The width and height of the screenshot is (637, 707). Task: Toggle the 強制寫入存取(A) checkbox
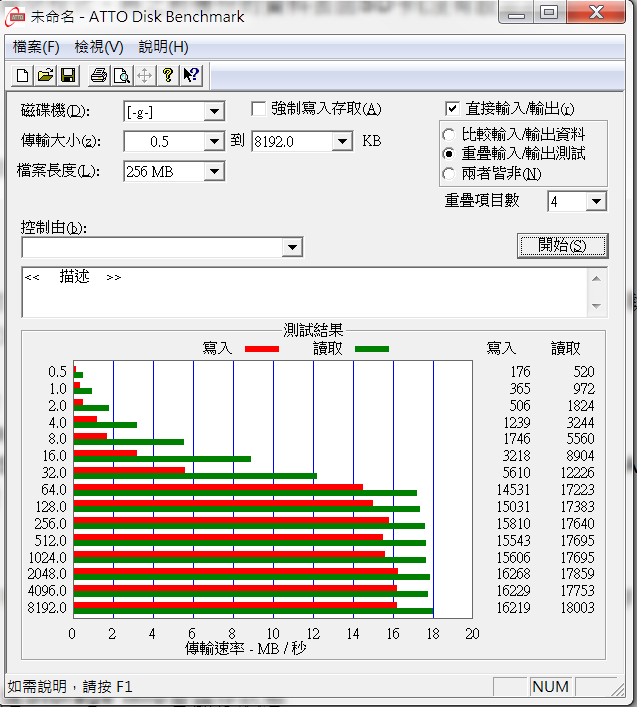click(x=258, y=109)
